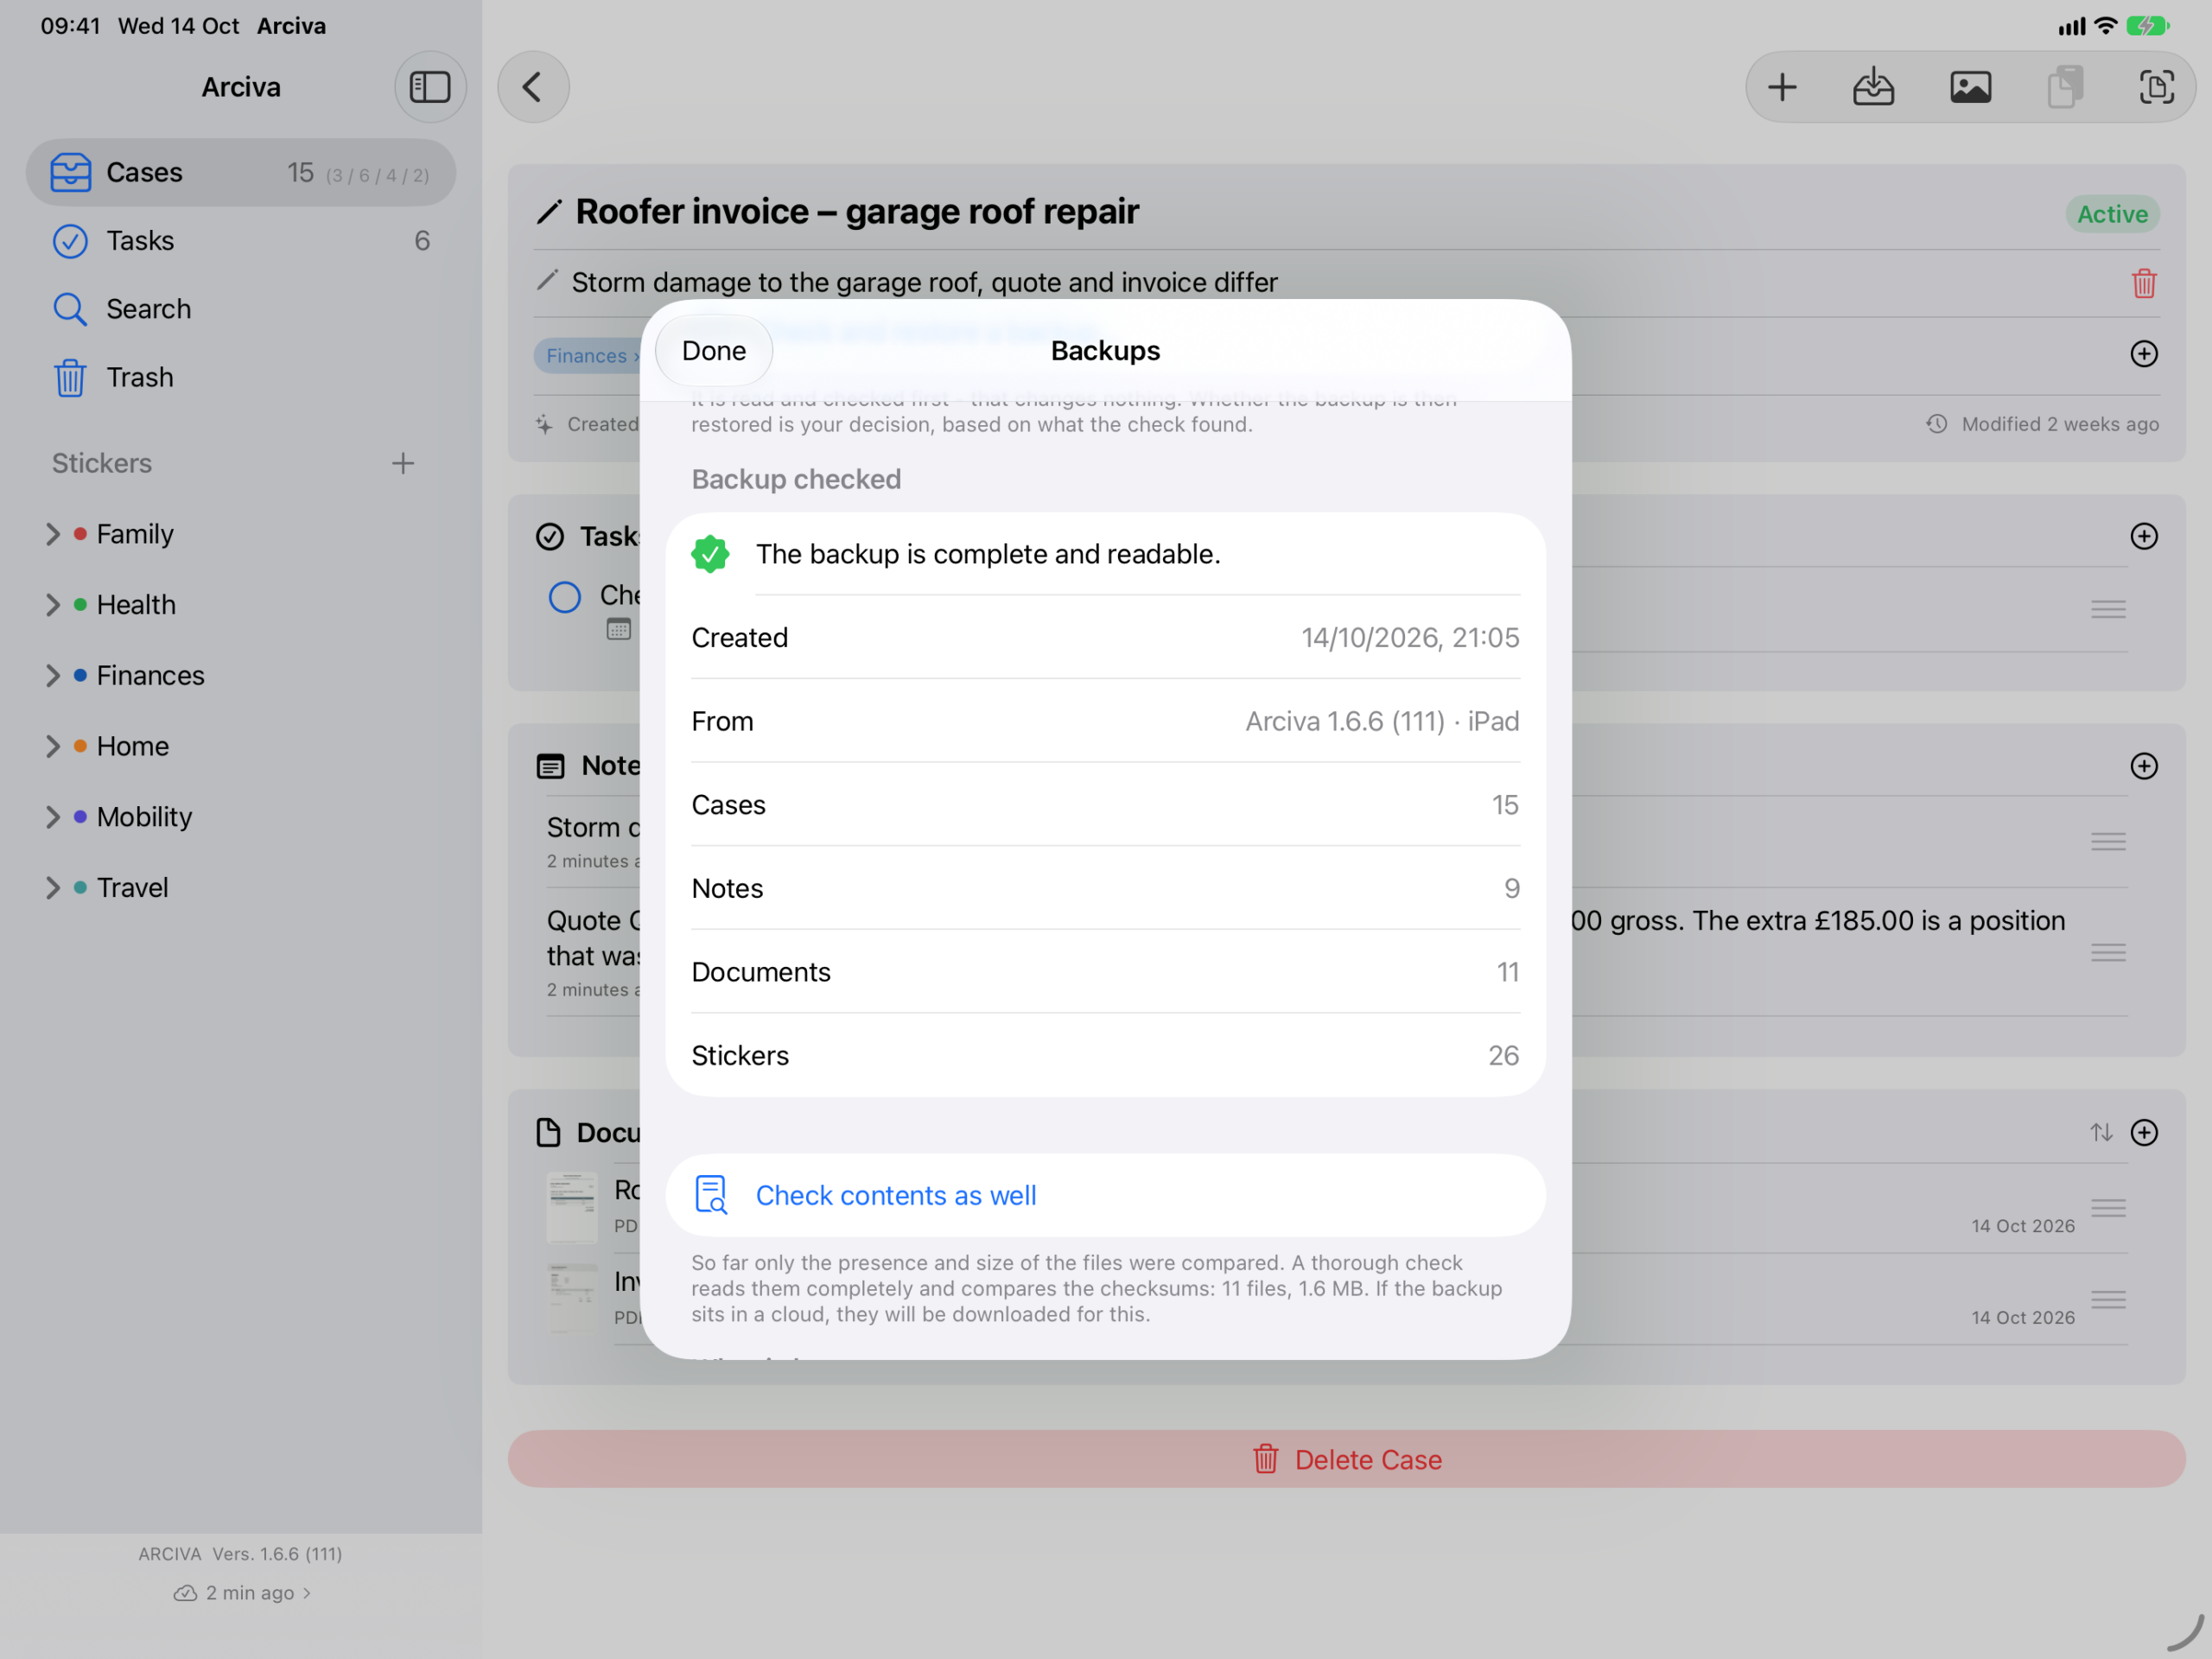The height and width of the screenshot is (1659, 2212).
Task: Open cloud sync status 2 min ago
Action: 242,1592
